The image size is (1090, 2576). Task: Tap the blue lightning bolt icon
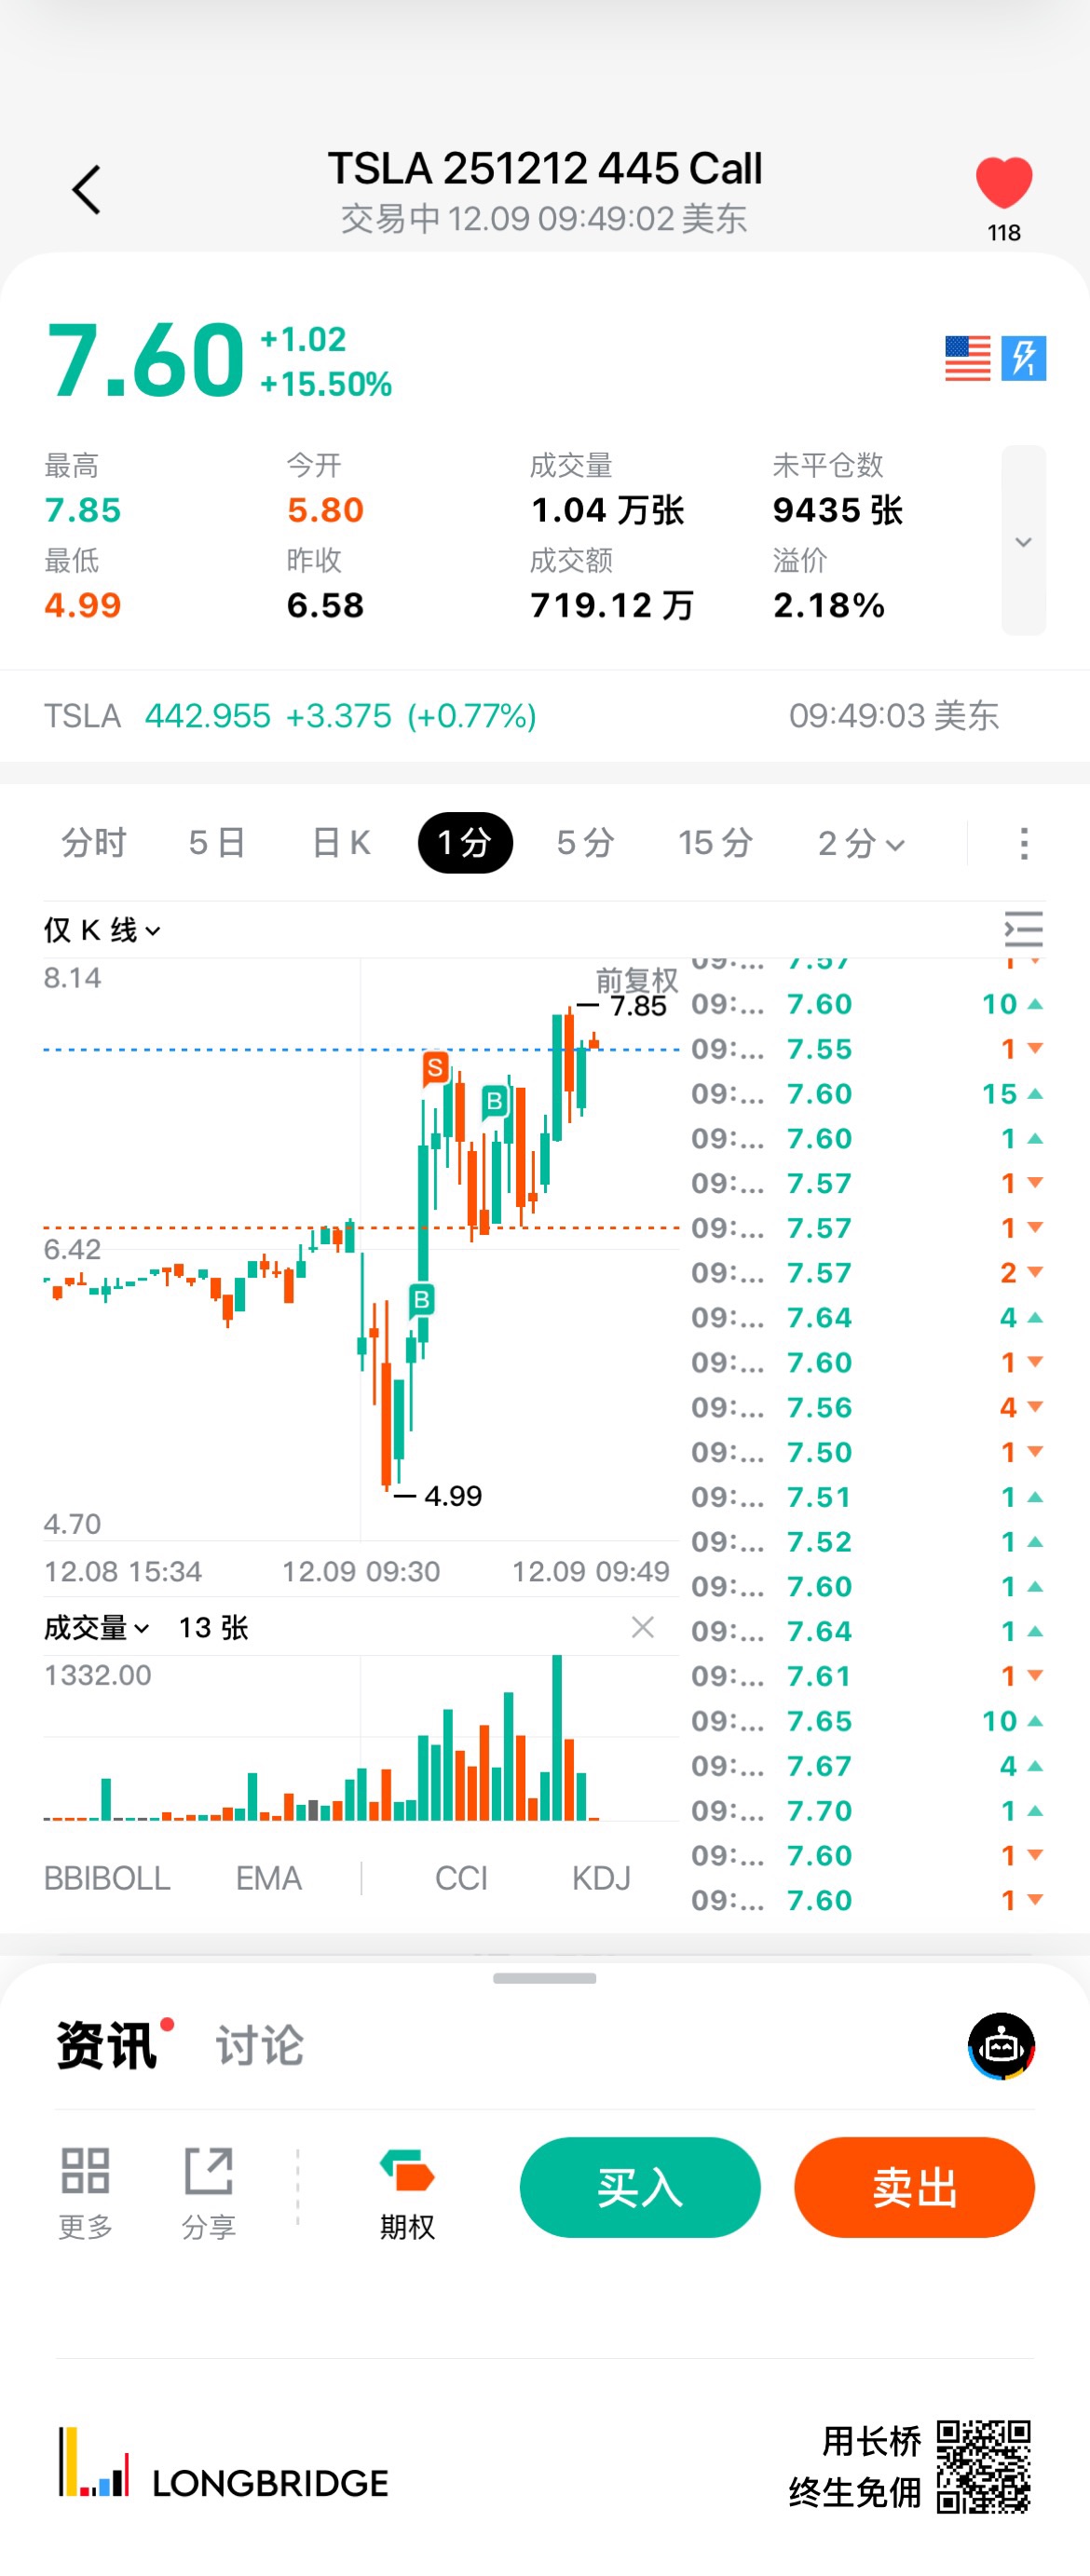coord(1023,358)
